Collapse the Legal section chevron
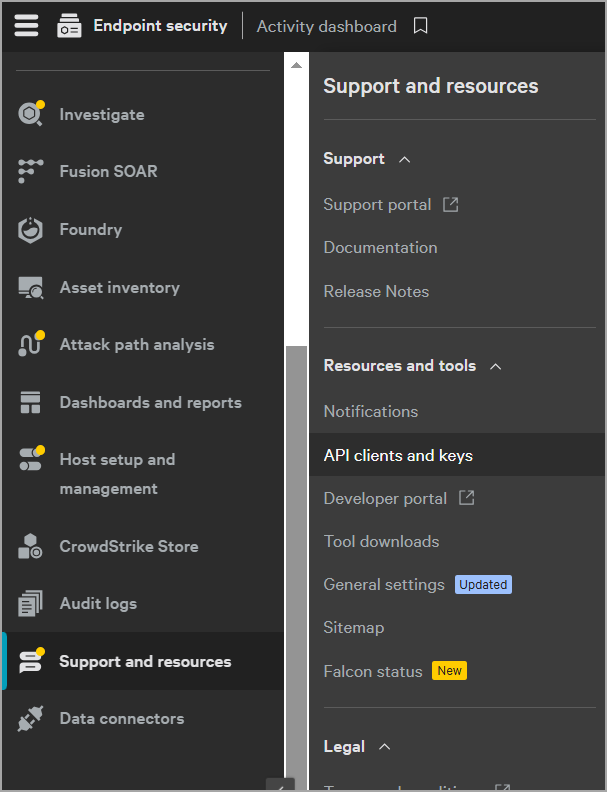Image resolution: width=607 pixels, height=792 pixels. click(384, 747)
